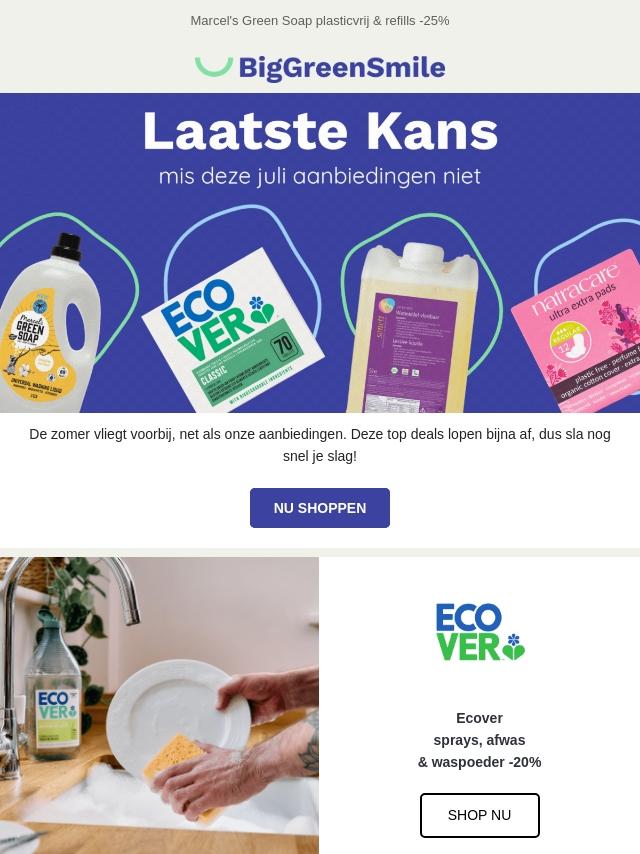Click the green smile icon in logo
Viewport: 640px width, 854px height.
tap(214, 66)
